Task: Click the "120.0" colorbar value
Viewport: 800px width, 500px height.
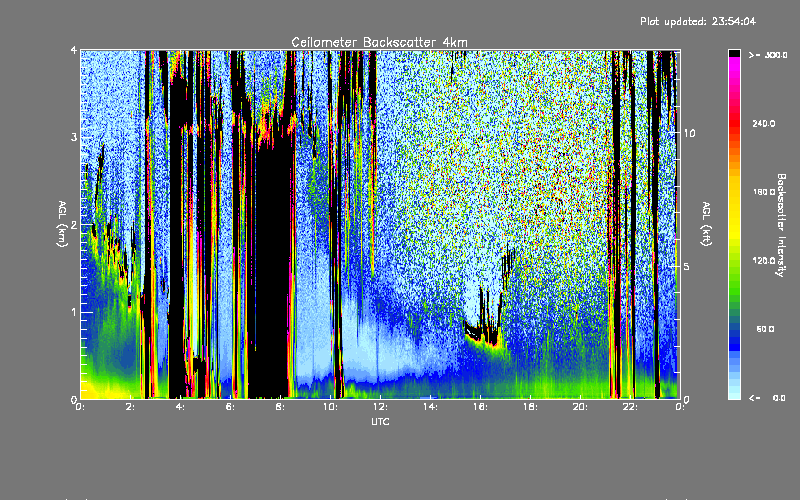Action: point(764,261)
